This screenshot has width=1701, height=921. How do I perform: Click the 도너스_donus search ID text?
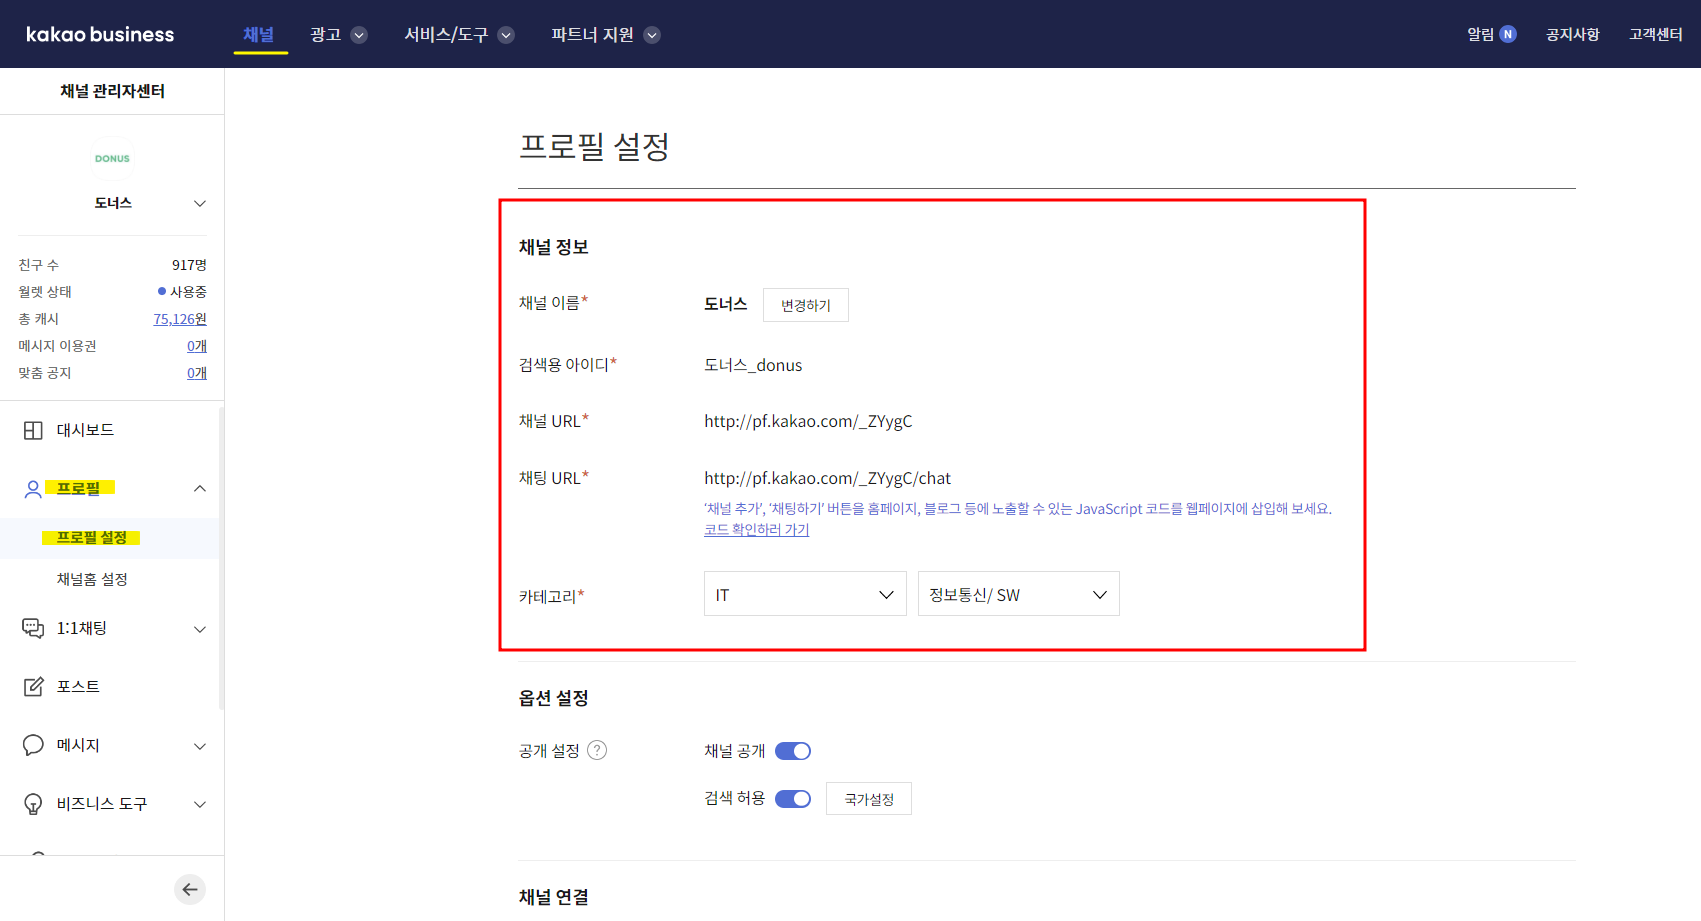[x=753, y=365]
